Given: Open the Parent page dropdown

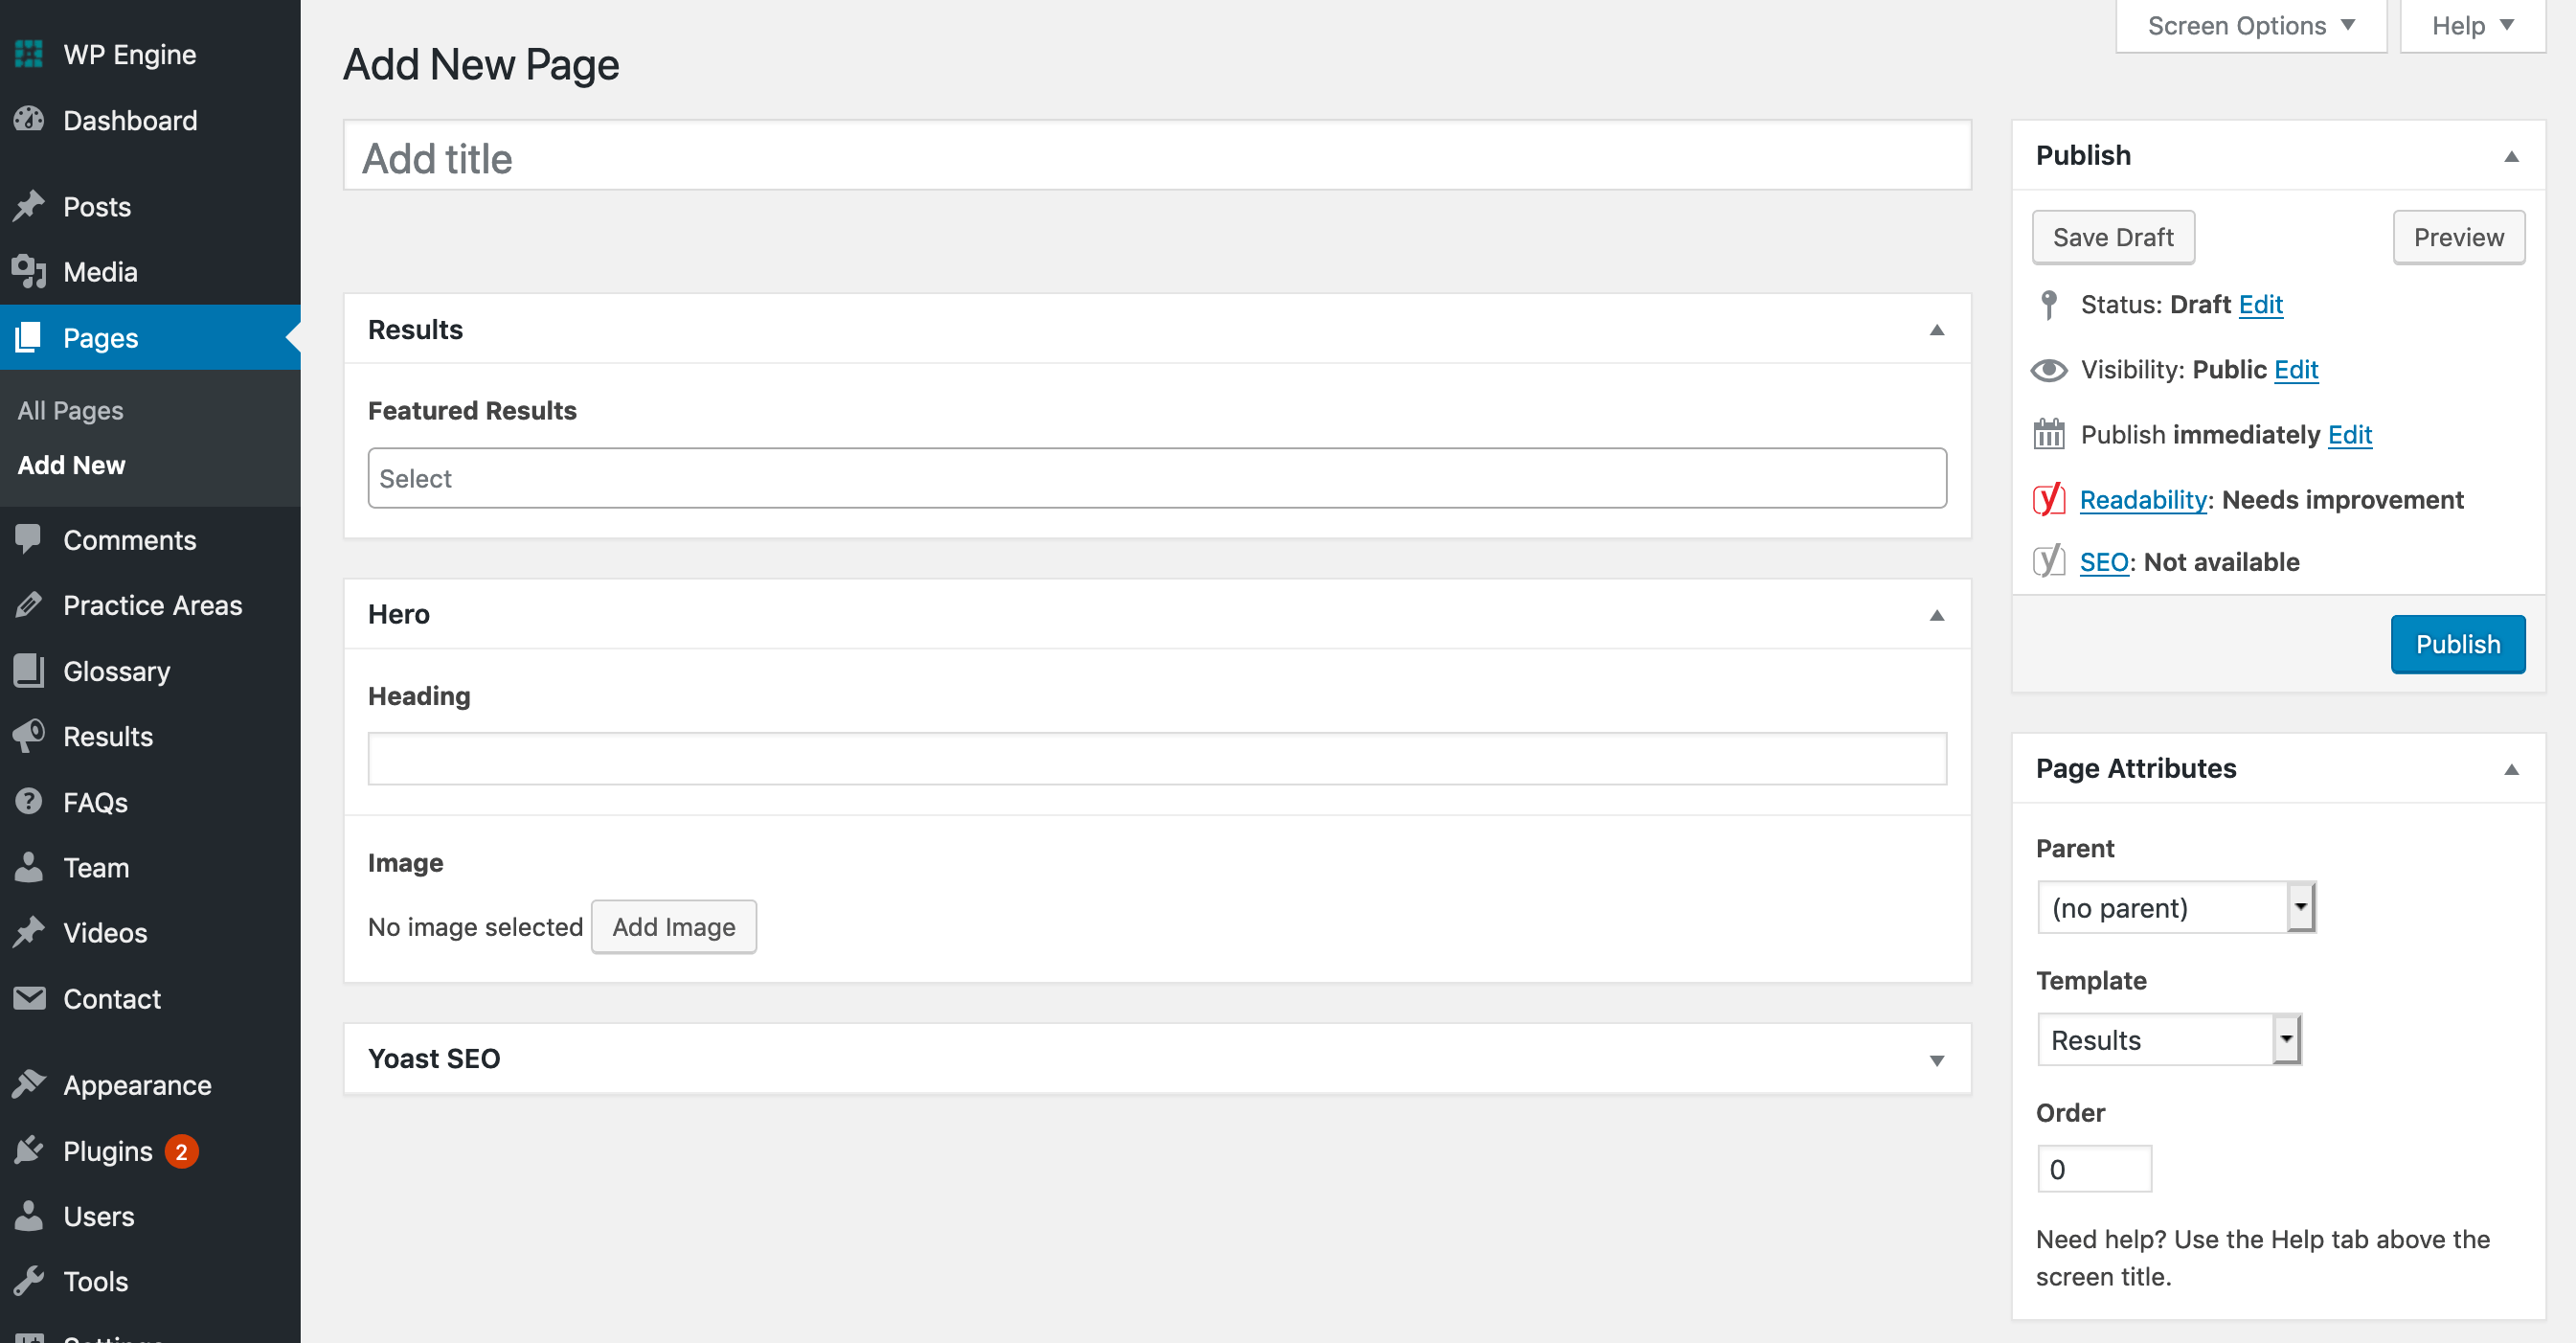Looking at the screenshot, I should point(2176,907).
